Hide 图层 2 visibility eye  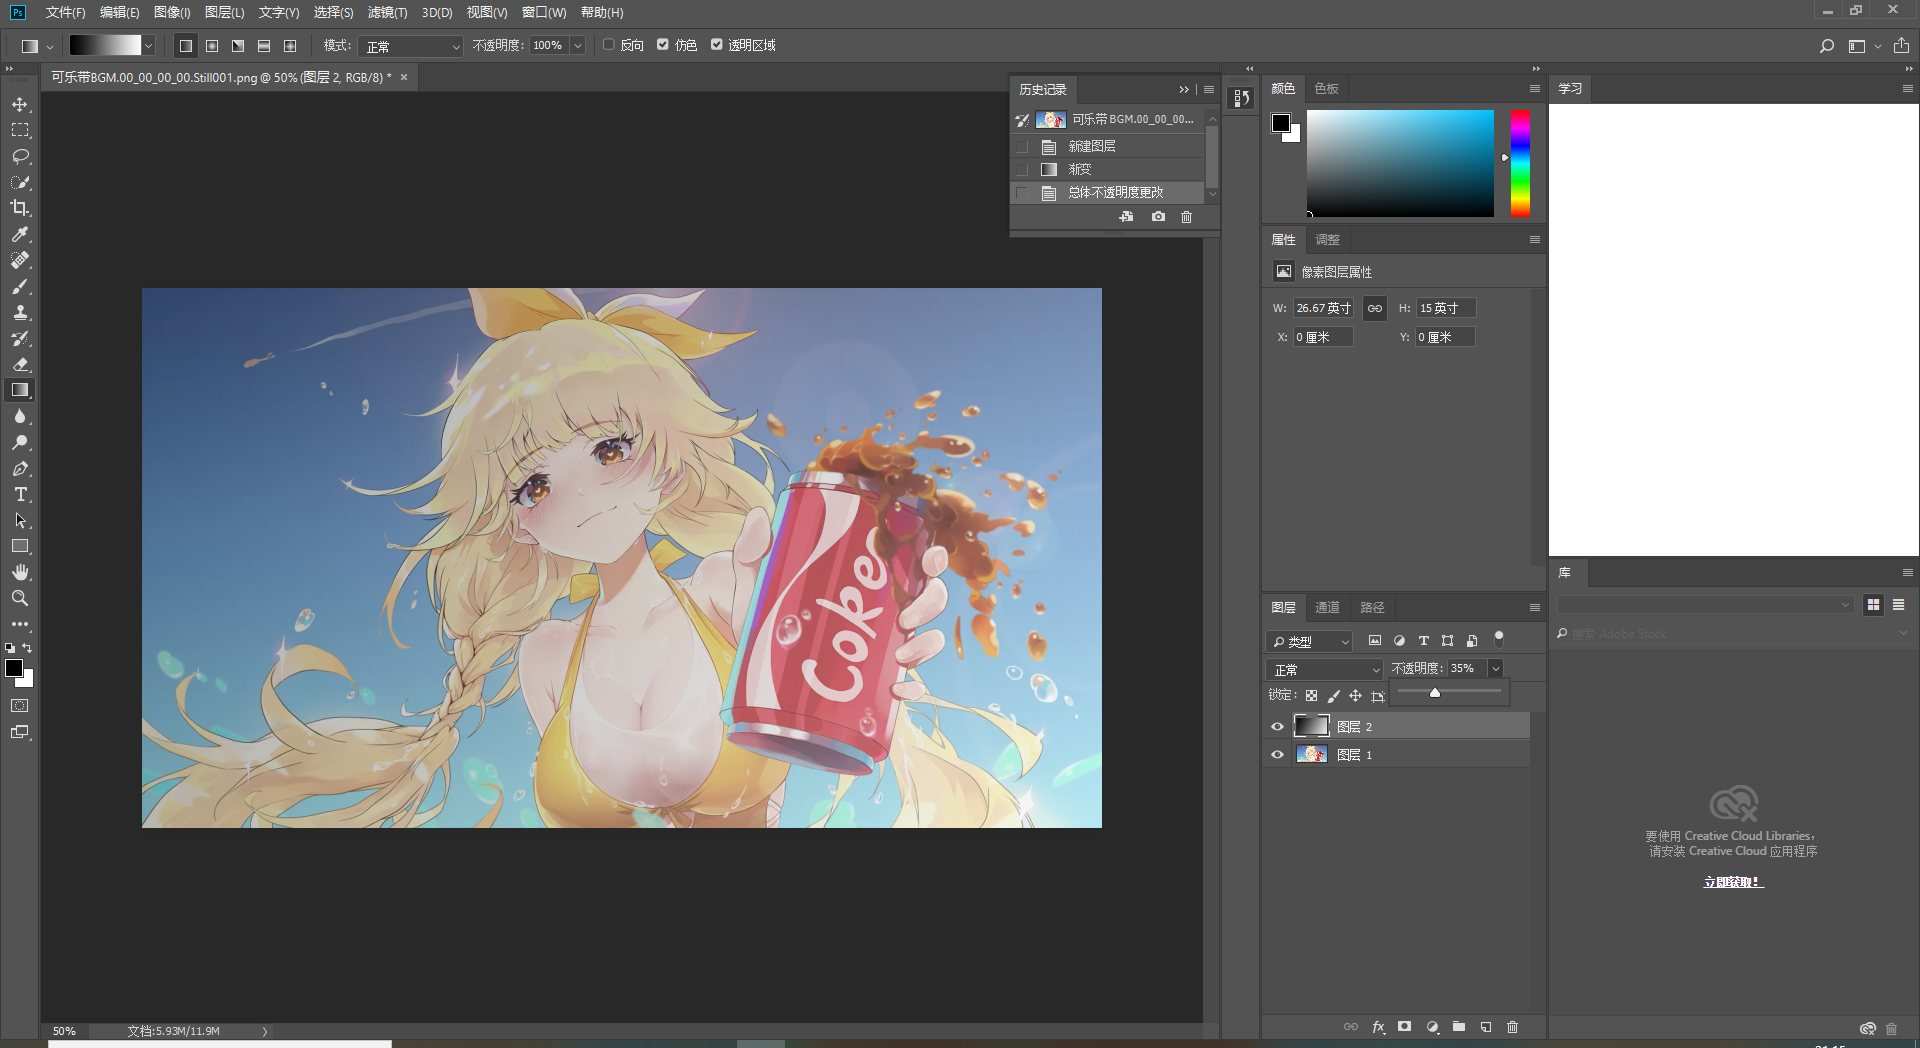coord(1277,727)
